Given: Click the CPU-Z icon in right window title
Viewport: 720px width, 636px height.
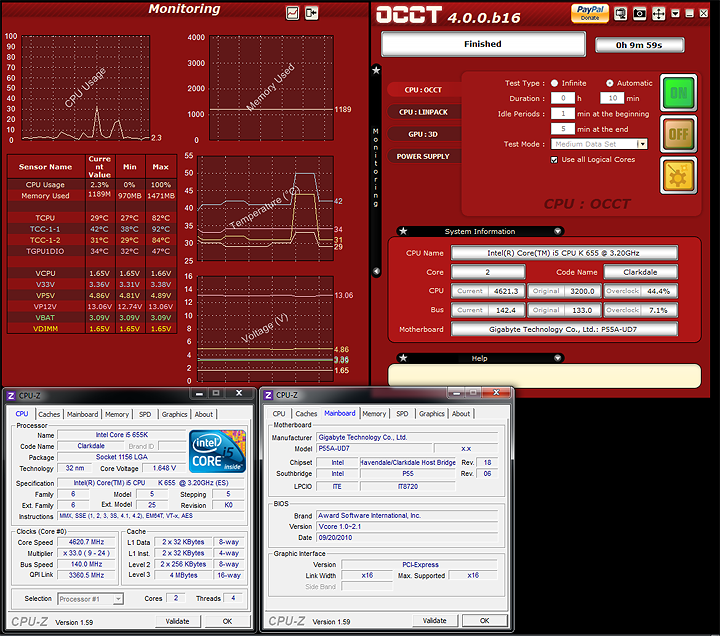Looking at the screenshot, I should tap(269, 395).
